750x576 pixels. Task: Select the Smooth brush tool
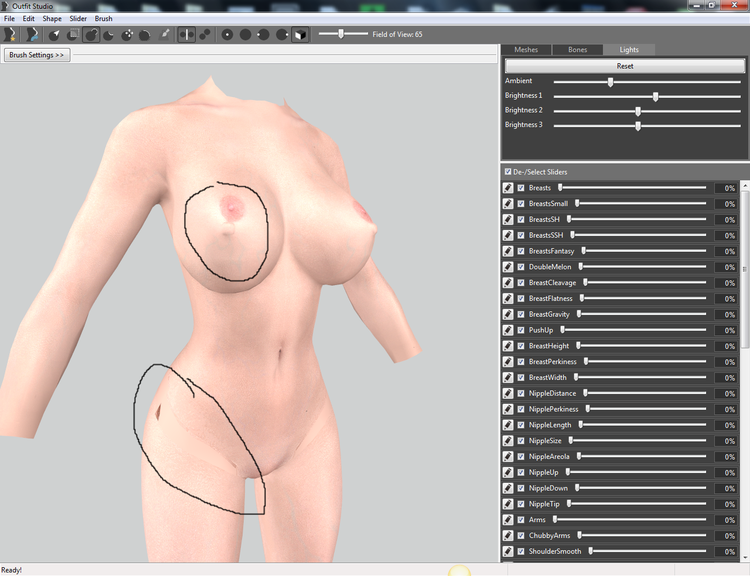[x=145, y=34]
